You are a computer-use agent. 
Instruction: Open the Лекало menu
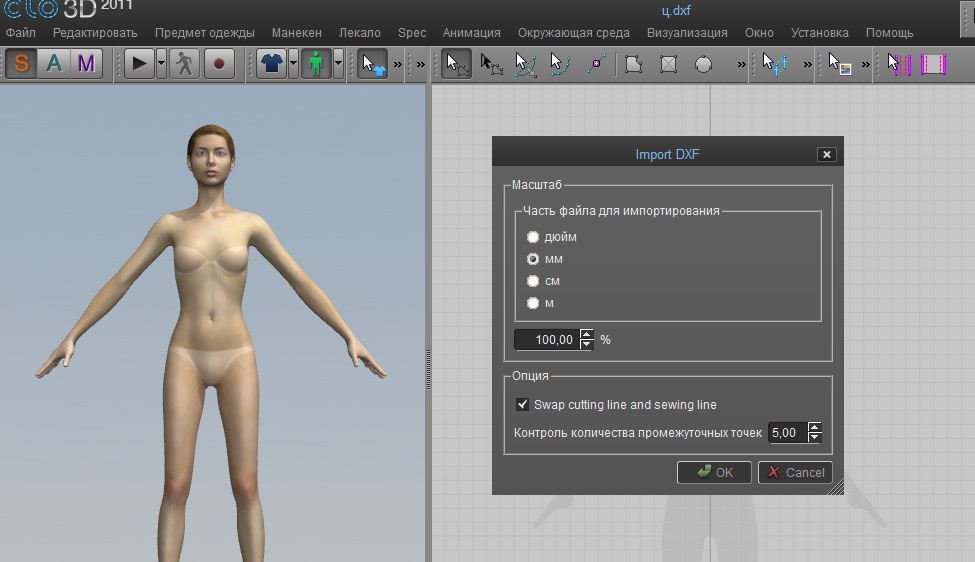pos(359,33)
